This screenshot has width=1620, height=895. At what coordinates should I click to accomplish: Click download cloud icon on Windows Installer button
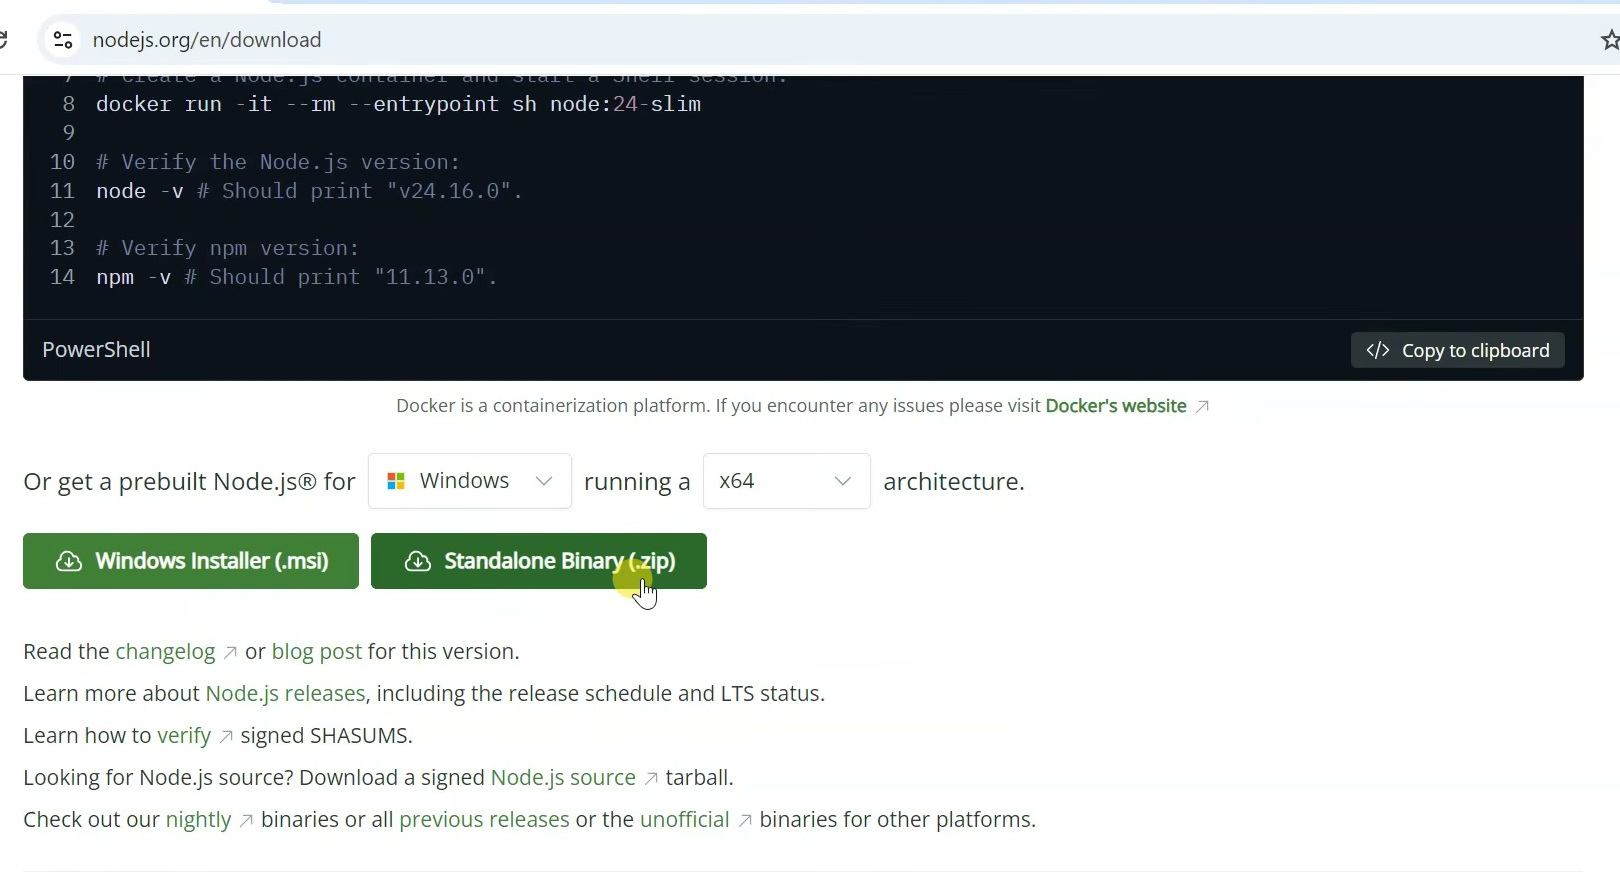click(x=68, y=561)
